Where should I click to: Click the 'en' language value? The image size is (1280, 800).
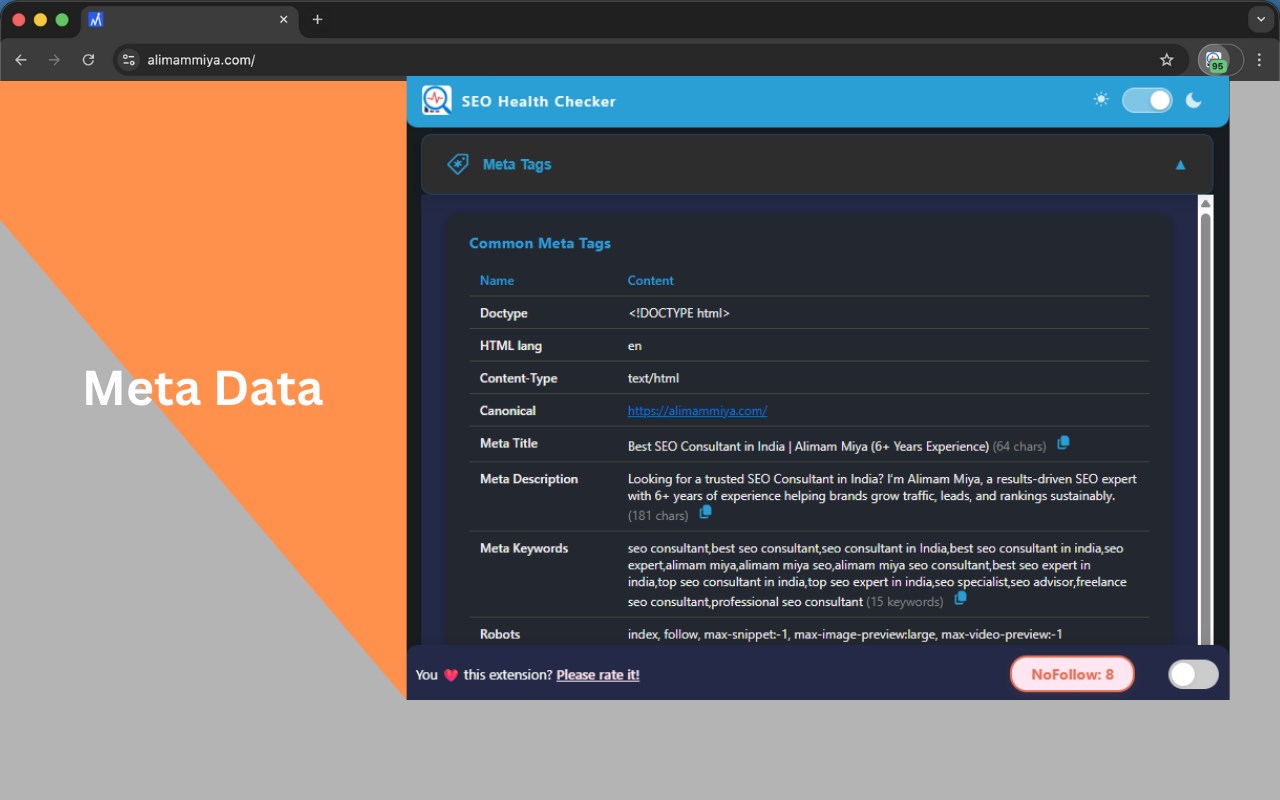tap(635, 346)
